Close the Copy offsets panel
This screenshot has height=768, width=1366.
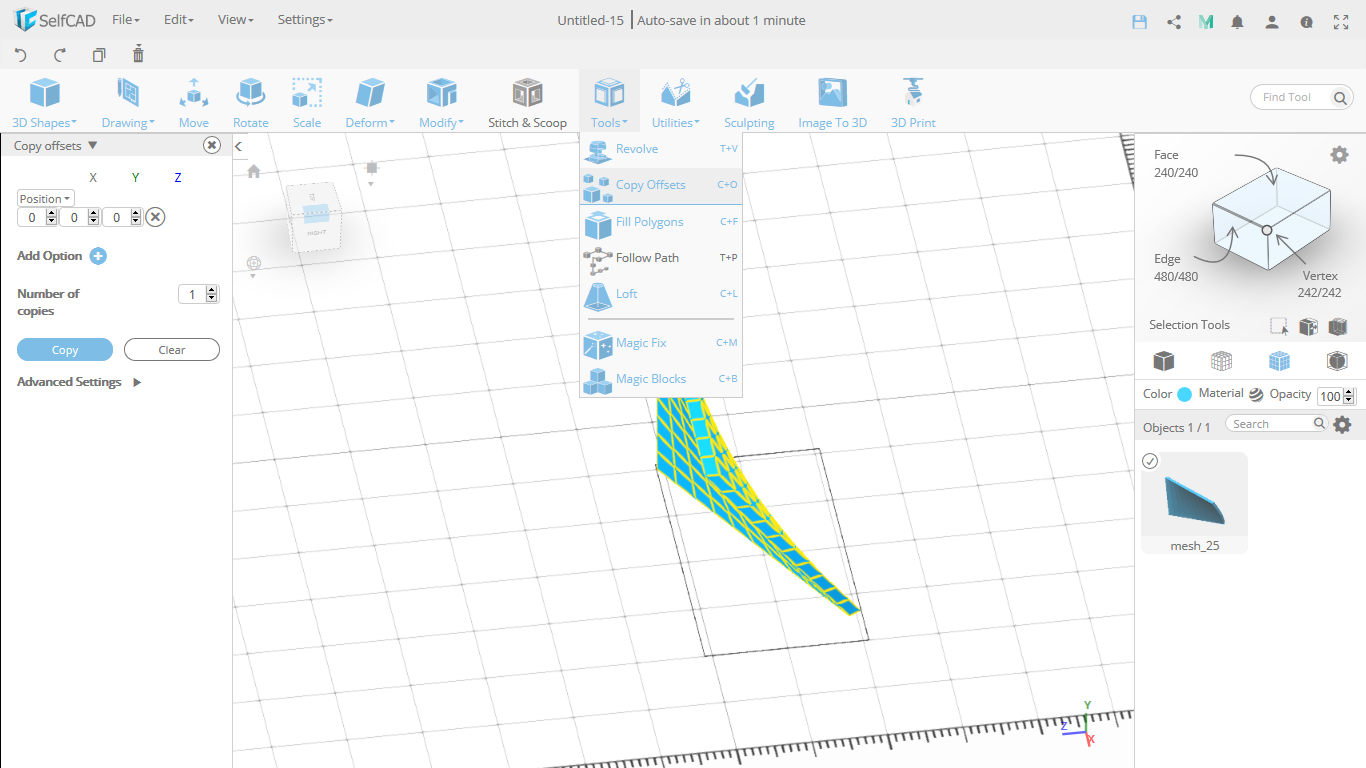click(x=212, y=145)
